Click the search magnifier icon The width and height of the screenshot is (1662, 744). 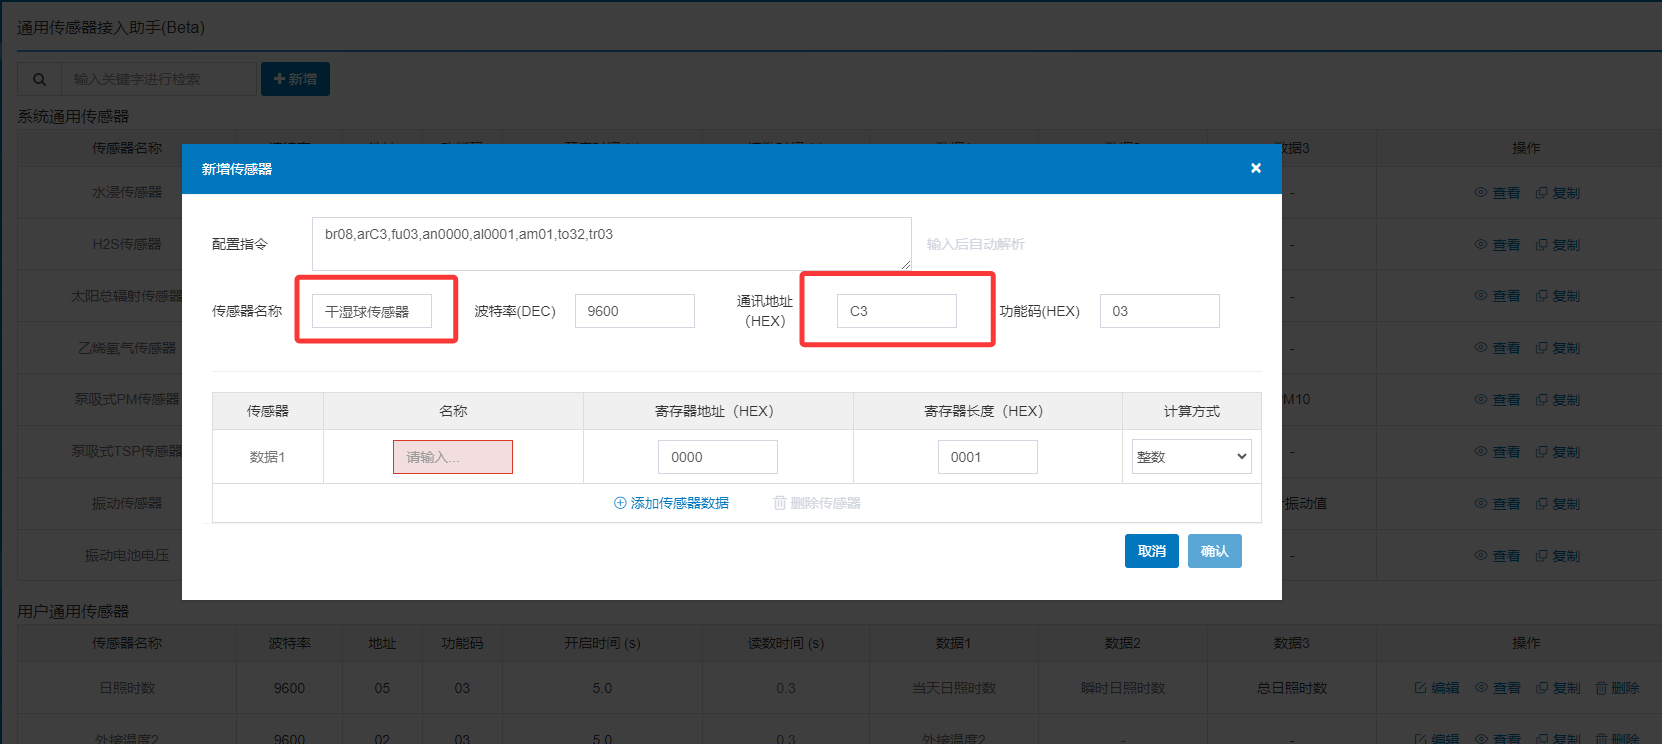(x=39, y=79)
